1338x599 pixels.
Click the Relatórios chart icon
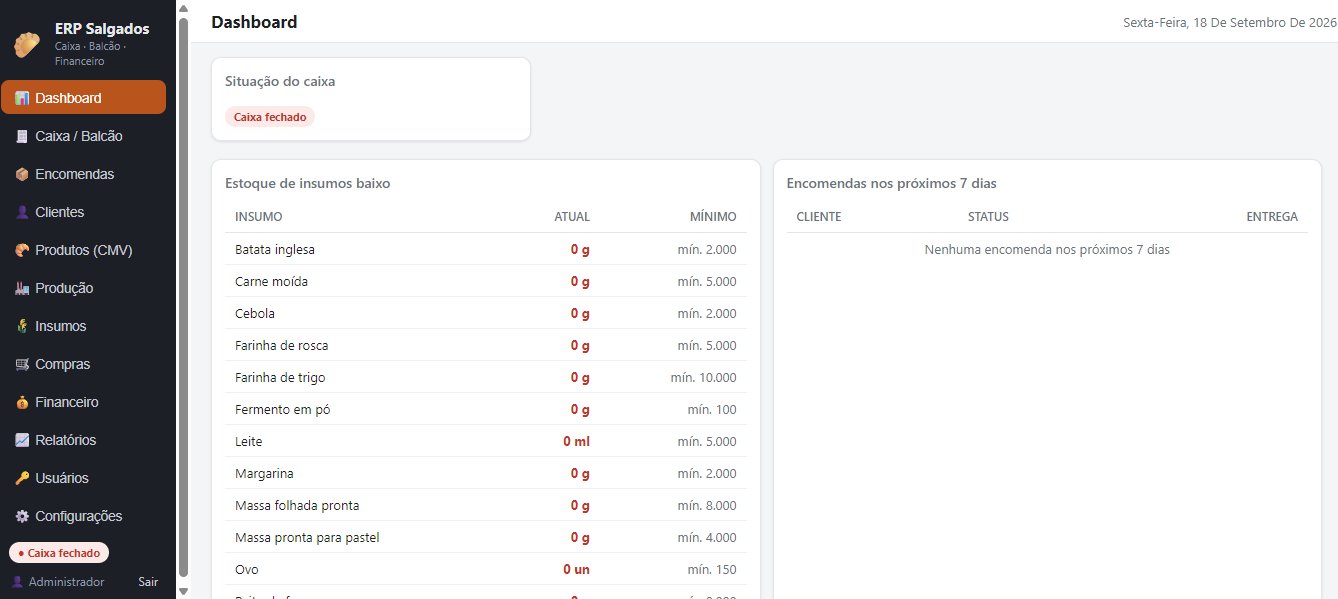coord(22,440)
